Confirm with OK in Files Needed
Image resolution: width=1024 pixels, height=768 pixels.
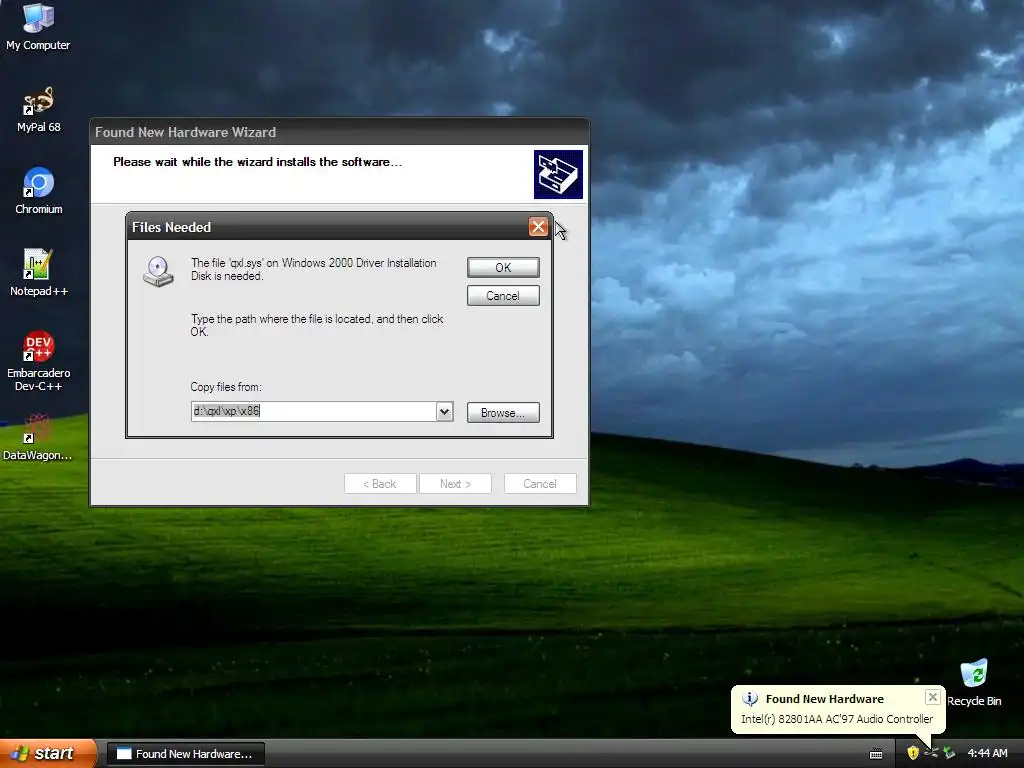[x=503, y=268]
